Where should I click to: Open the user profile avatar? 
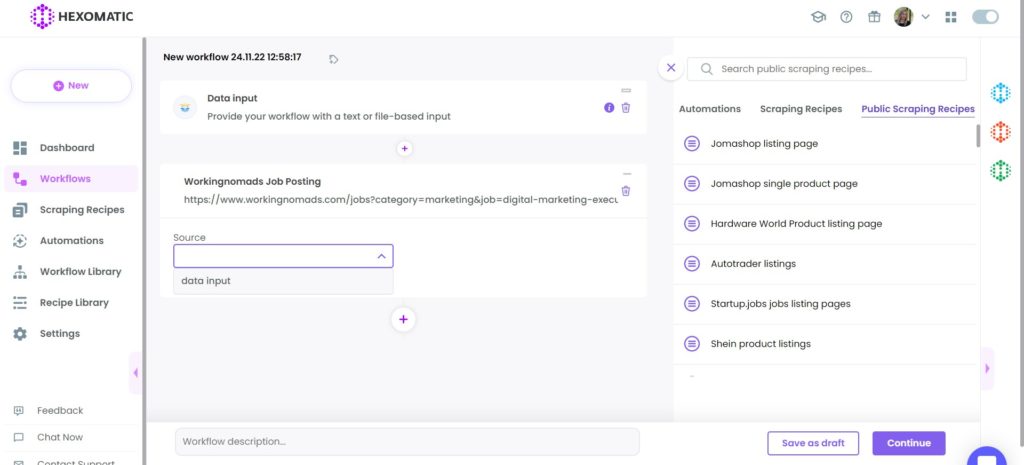click(903, 17)
